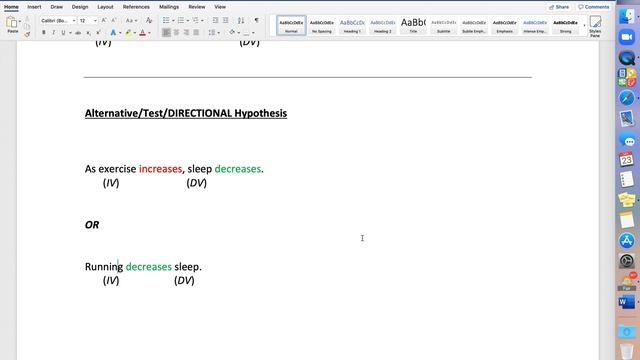Apply the red font color
640x360 pixels.
(142, 33)
